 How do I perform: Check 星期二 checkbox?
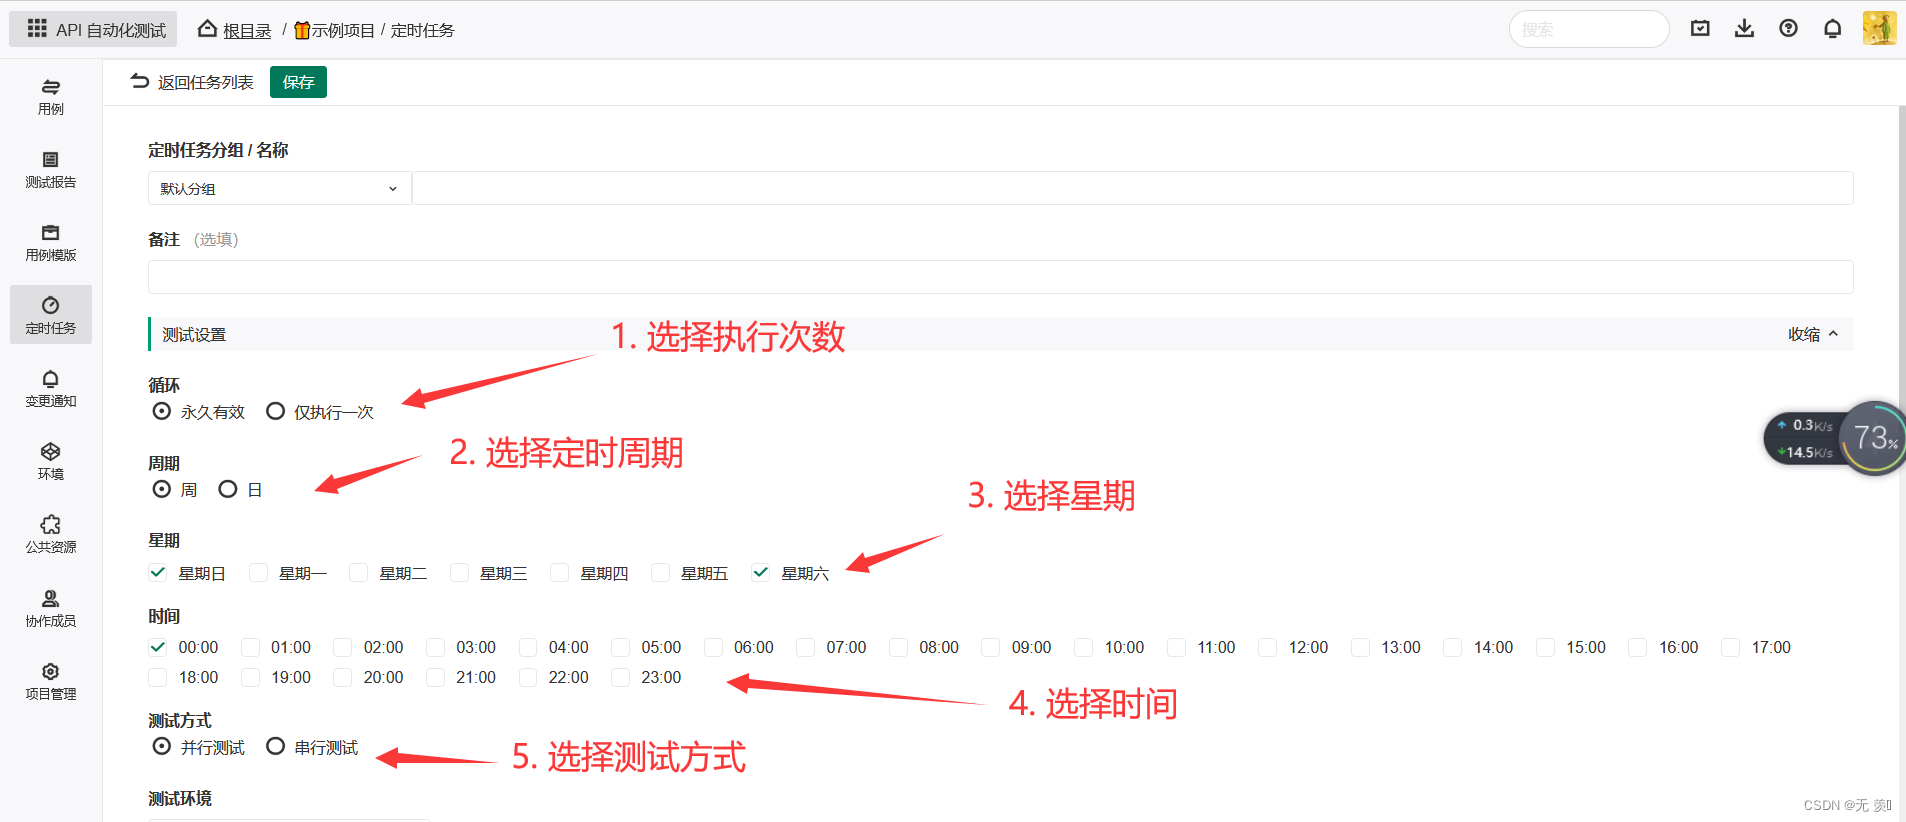click(358, 572)
